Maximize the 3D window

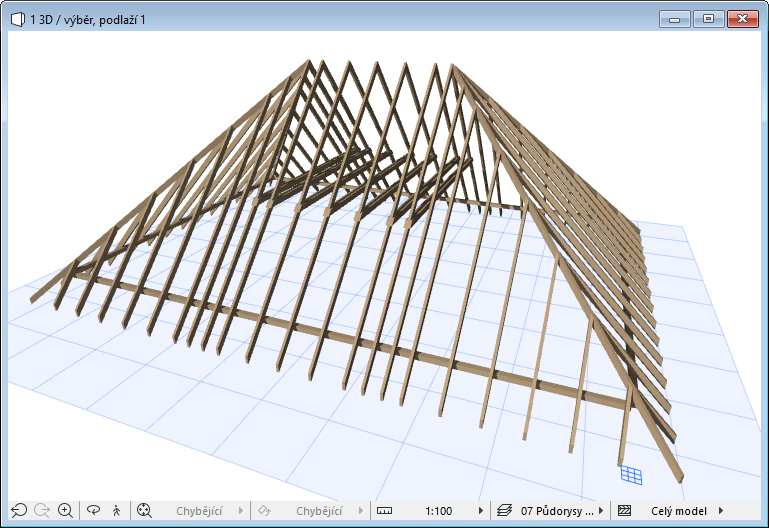[708, 19]
